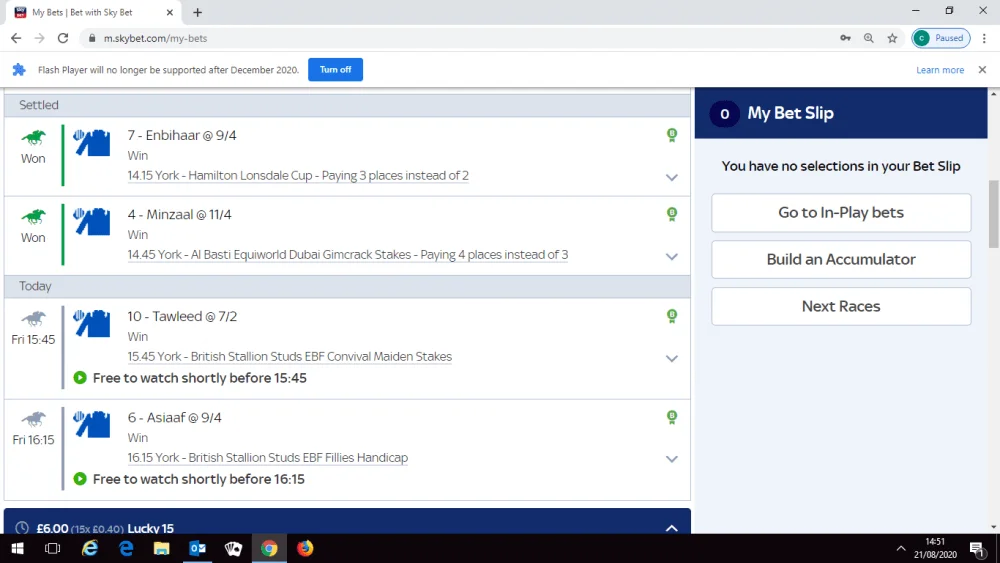Expand the Asiaaf bet details chevron
The height and width of the screenshot is (563, 1000).
[672, 459]
